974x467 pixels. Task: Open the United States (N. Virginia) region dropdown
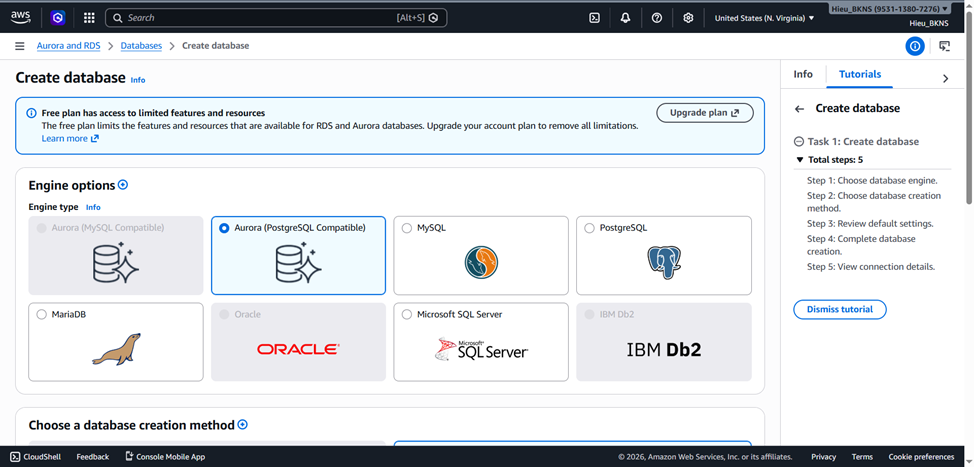tap(764, 18)
